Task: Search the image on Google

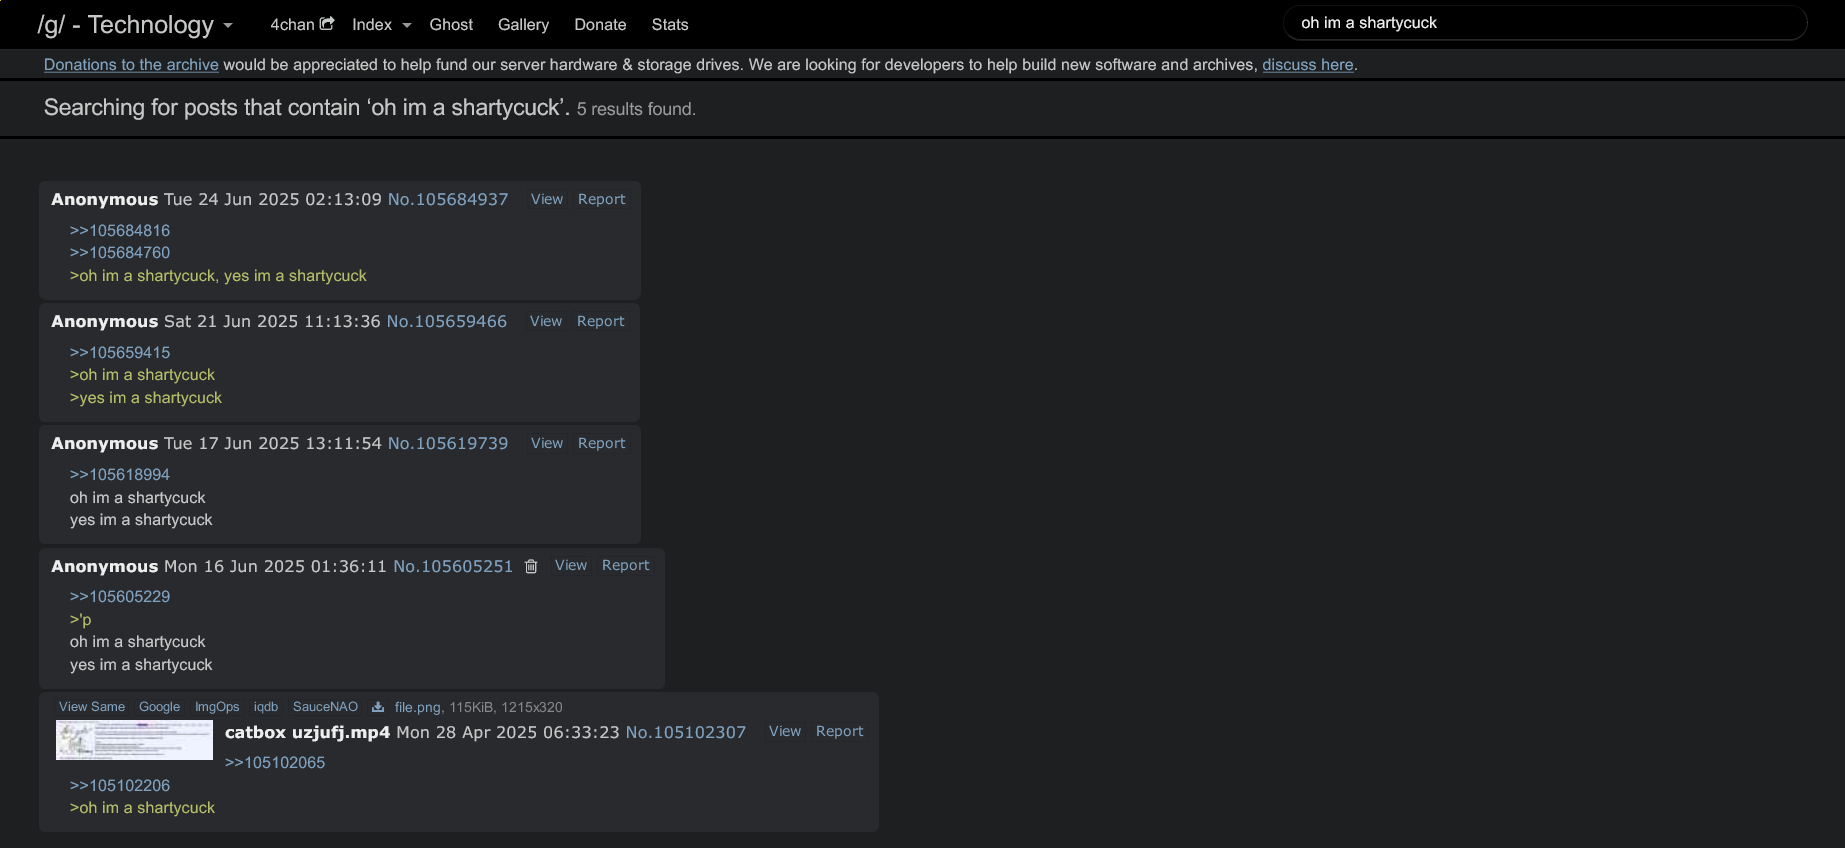Action: [160, 706]
